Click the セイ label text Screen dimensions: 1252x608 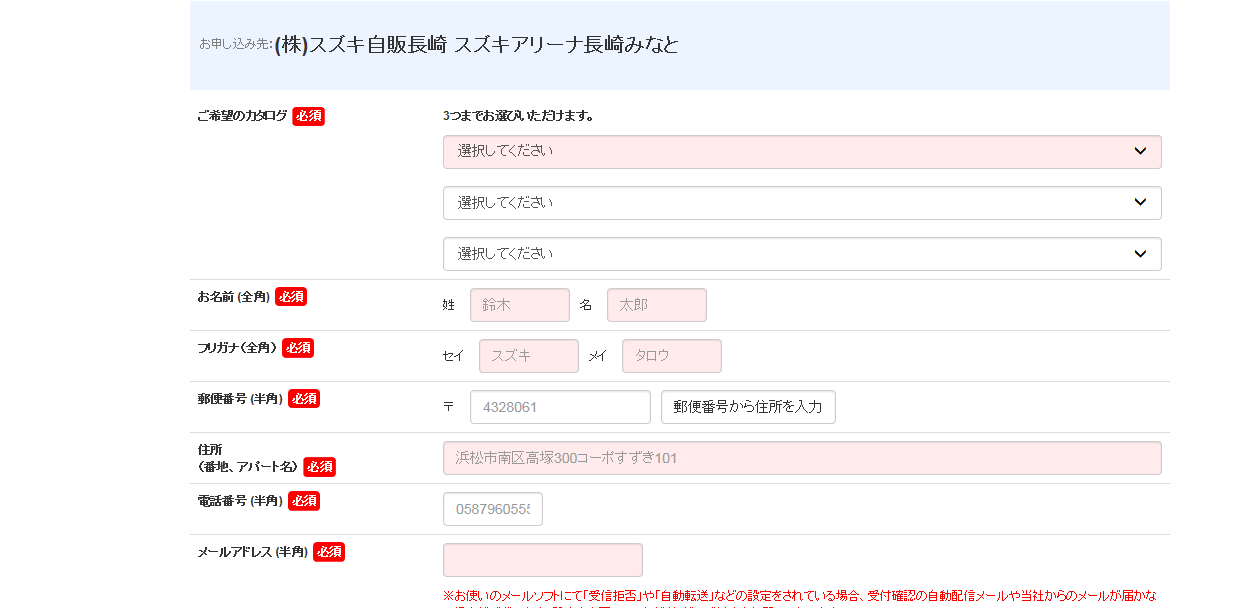453,355
